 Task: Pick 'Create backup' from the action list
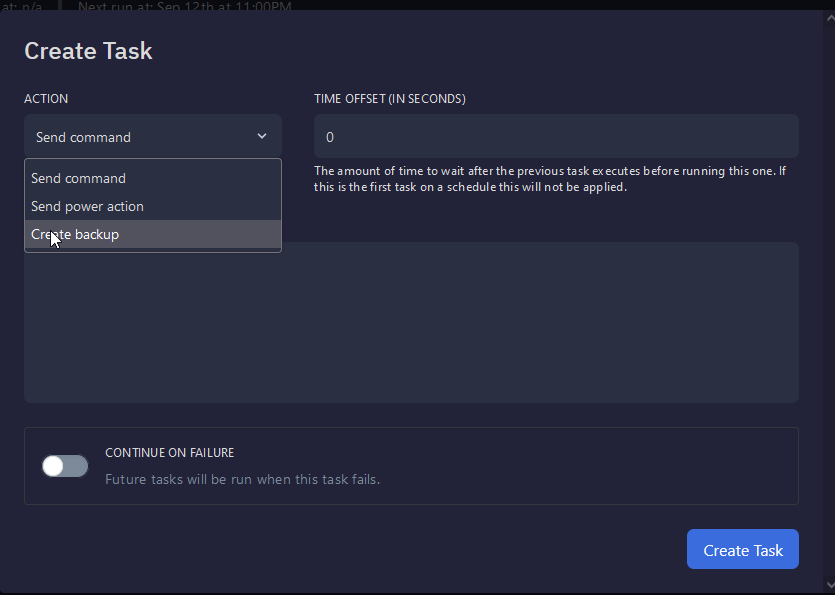76,234
